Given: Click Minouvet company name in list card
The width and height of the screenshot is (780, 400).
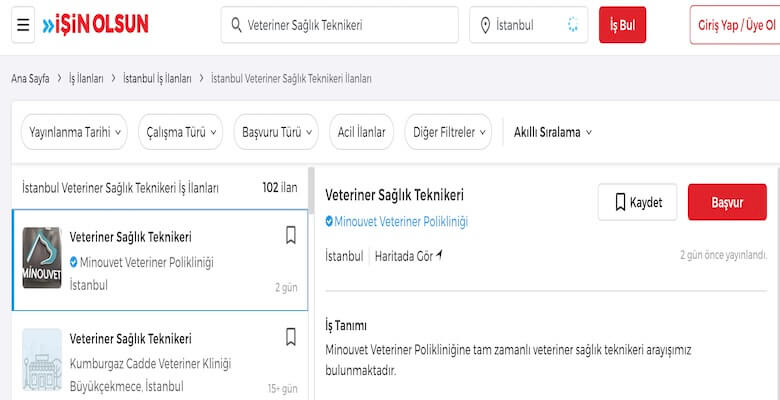Looking at the screenshot, I should click(x=147, y=262).
